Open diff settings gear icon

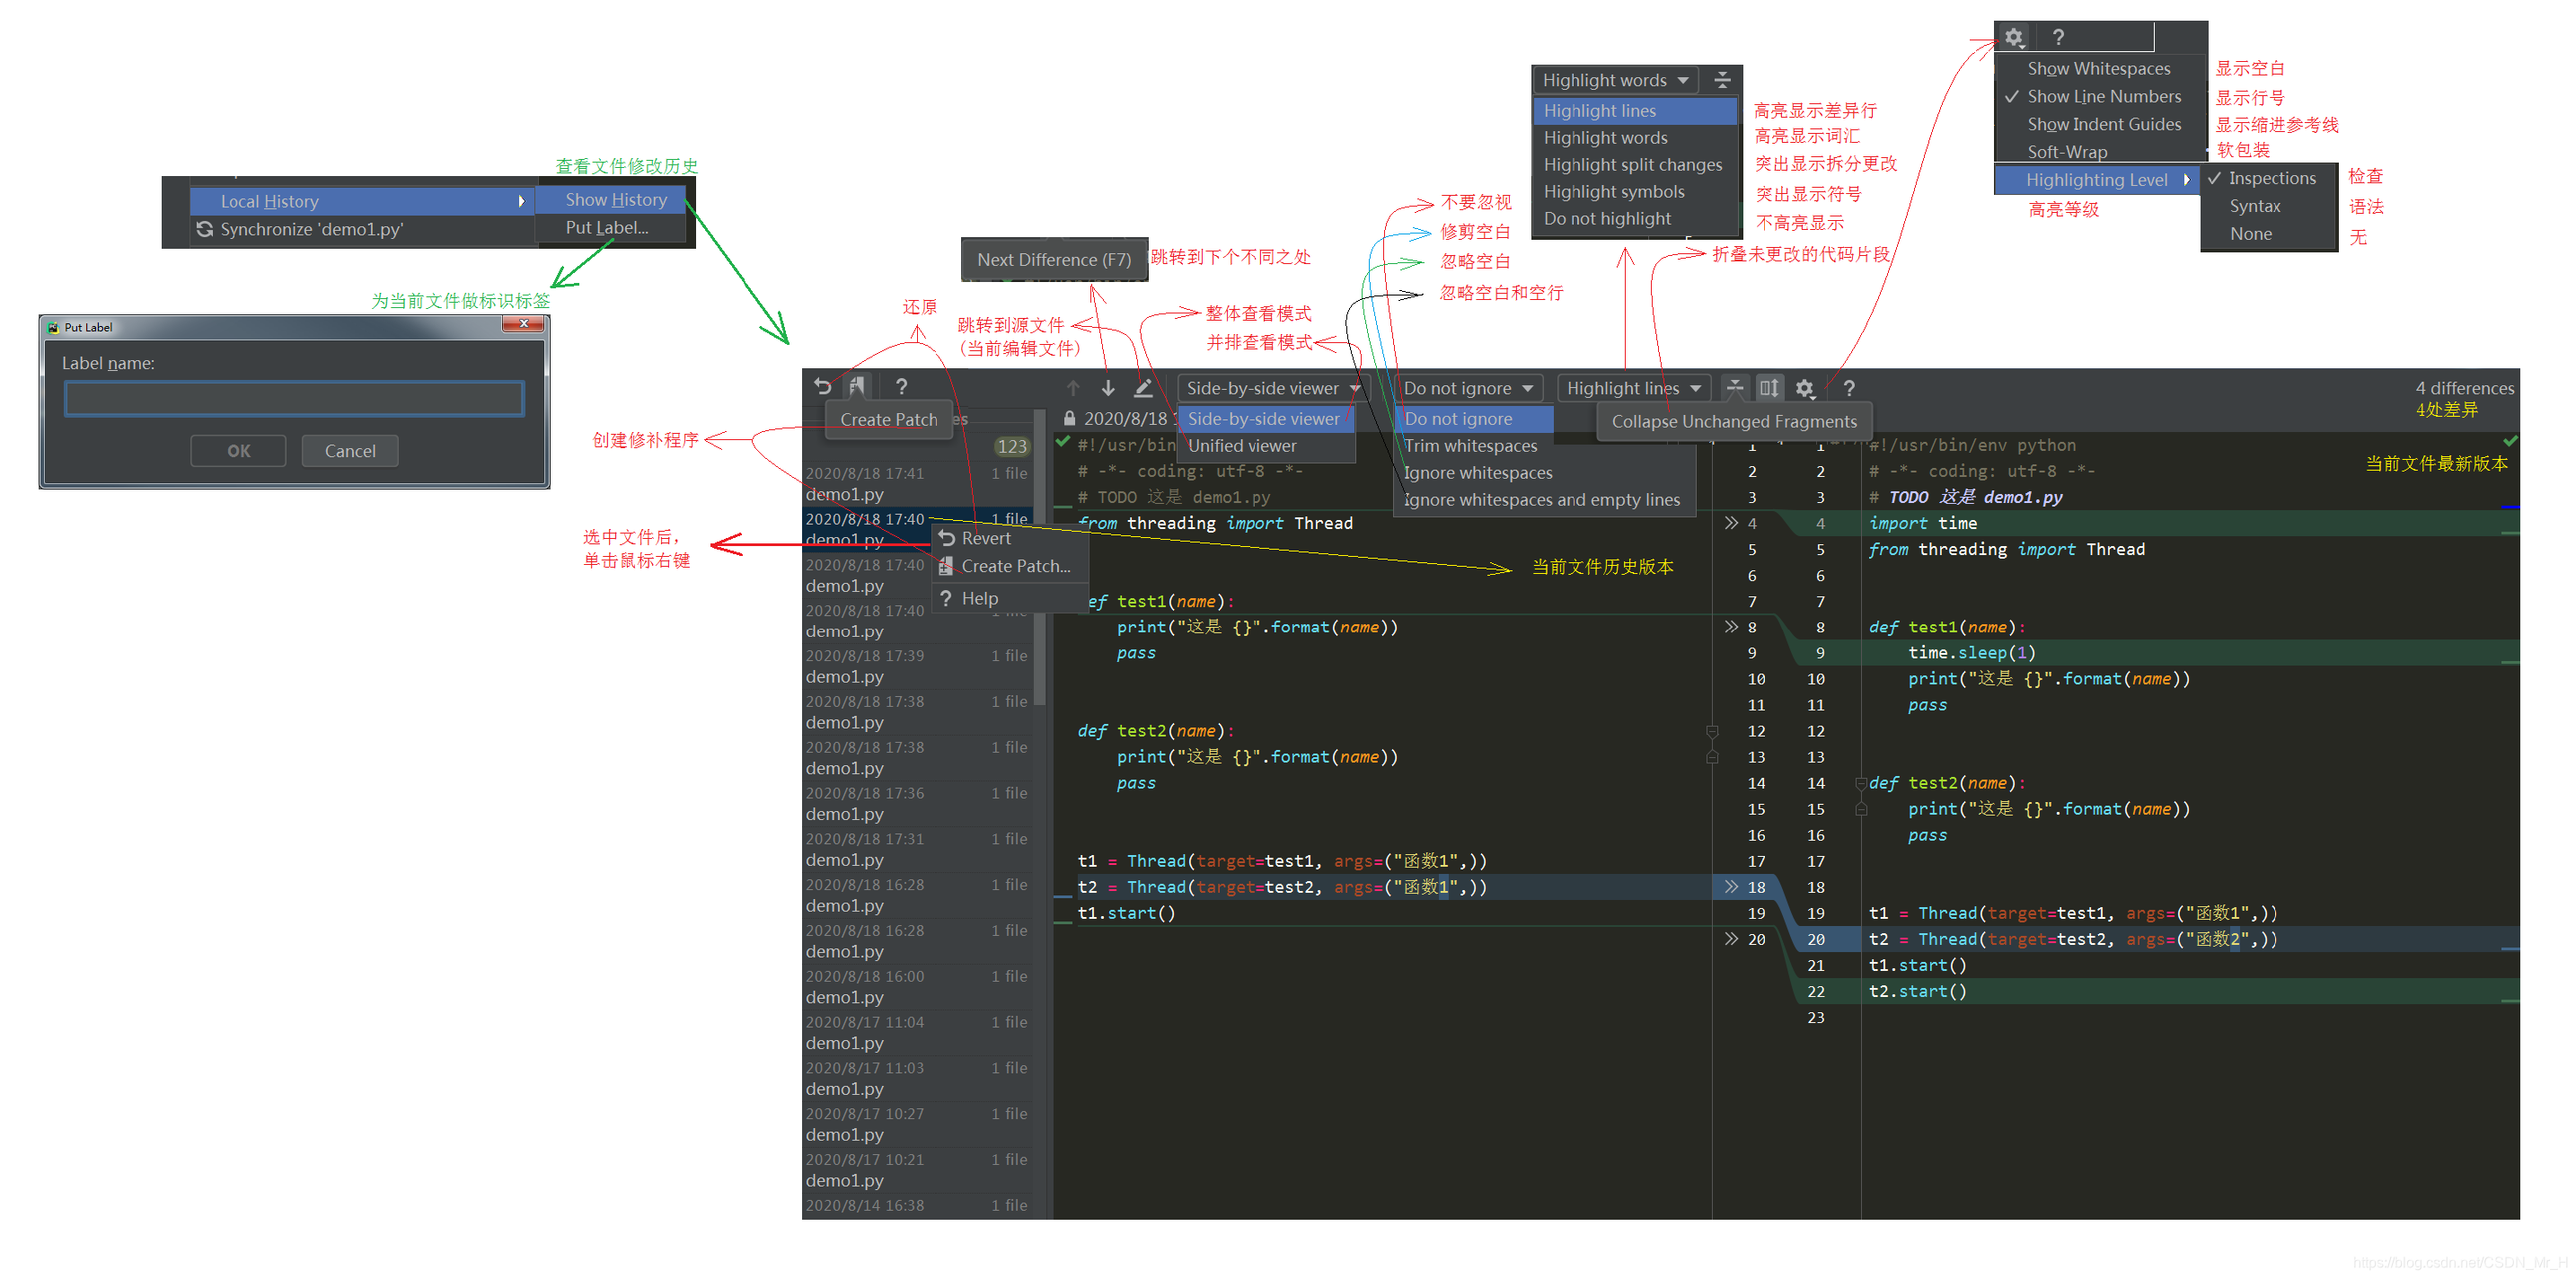point(1804,388)
